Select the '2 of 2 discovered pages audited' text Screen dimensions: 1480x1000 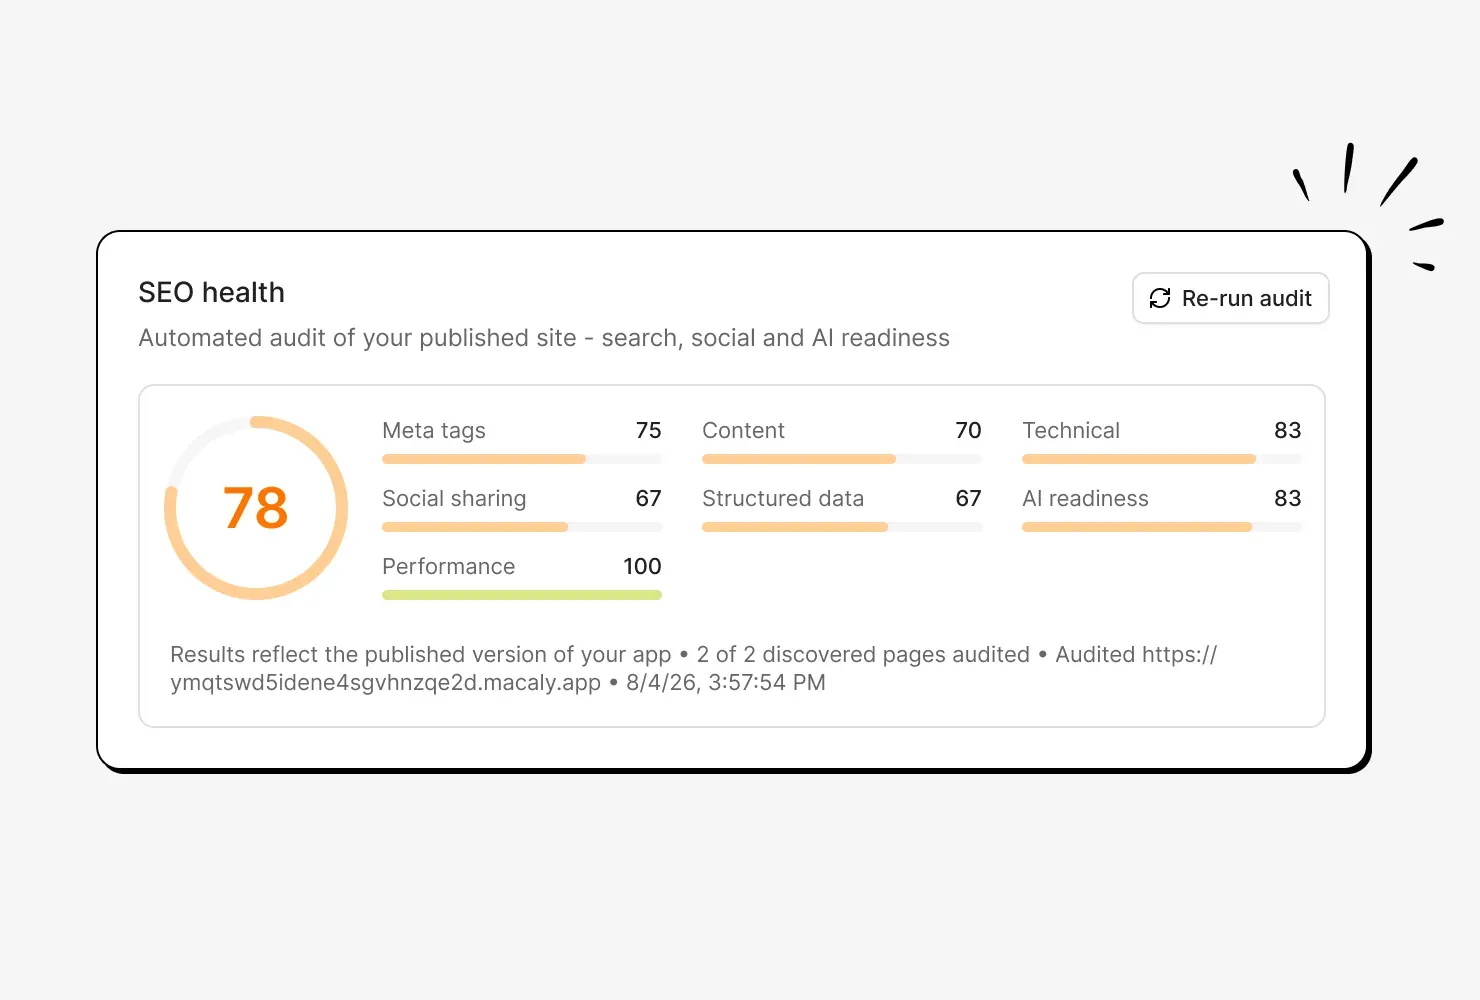863,654
